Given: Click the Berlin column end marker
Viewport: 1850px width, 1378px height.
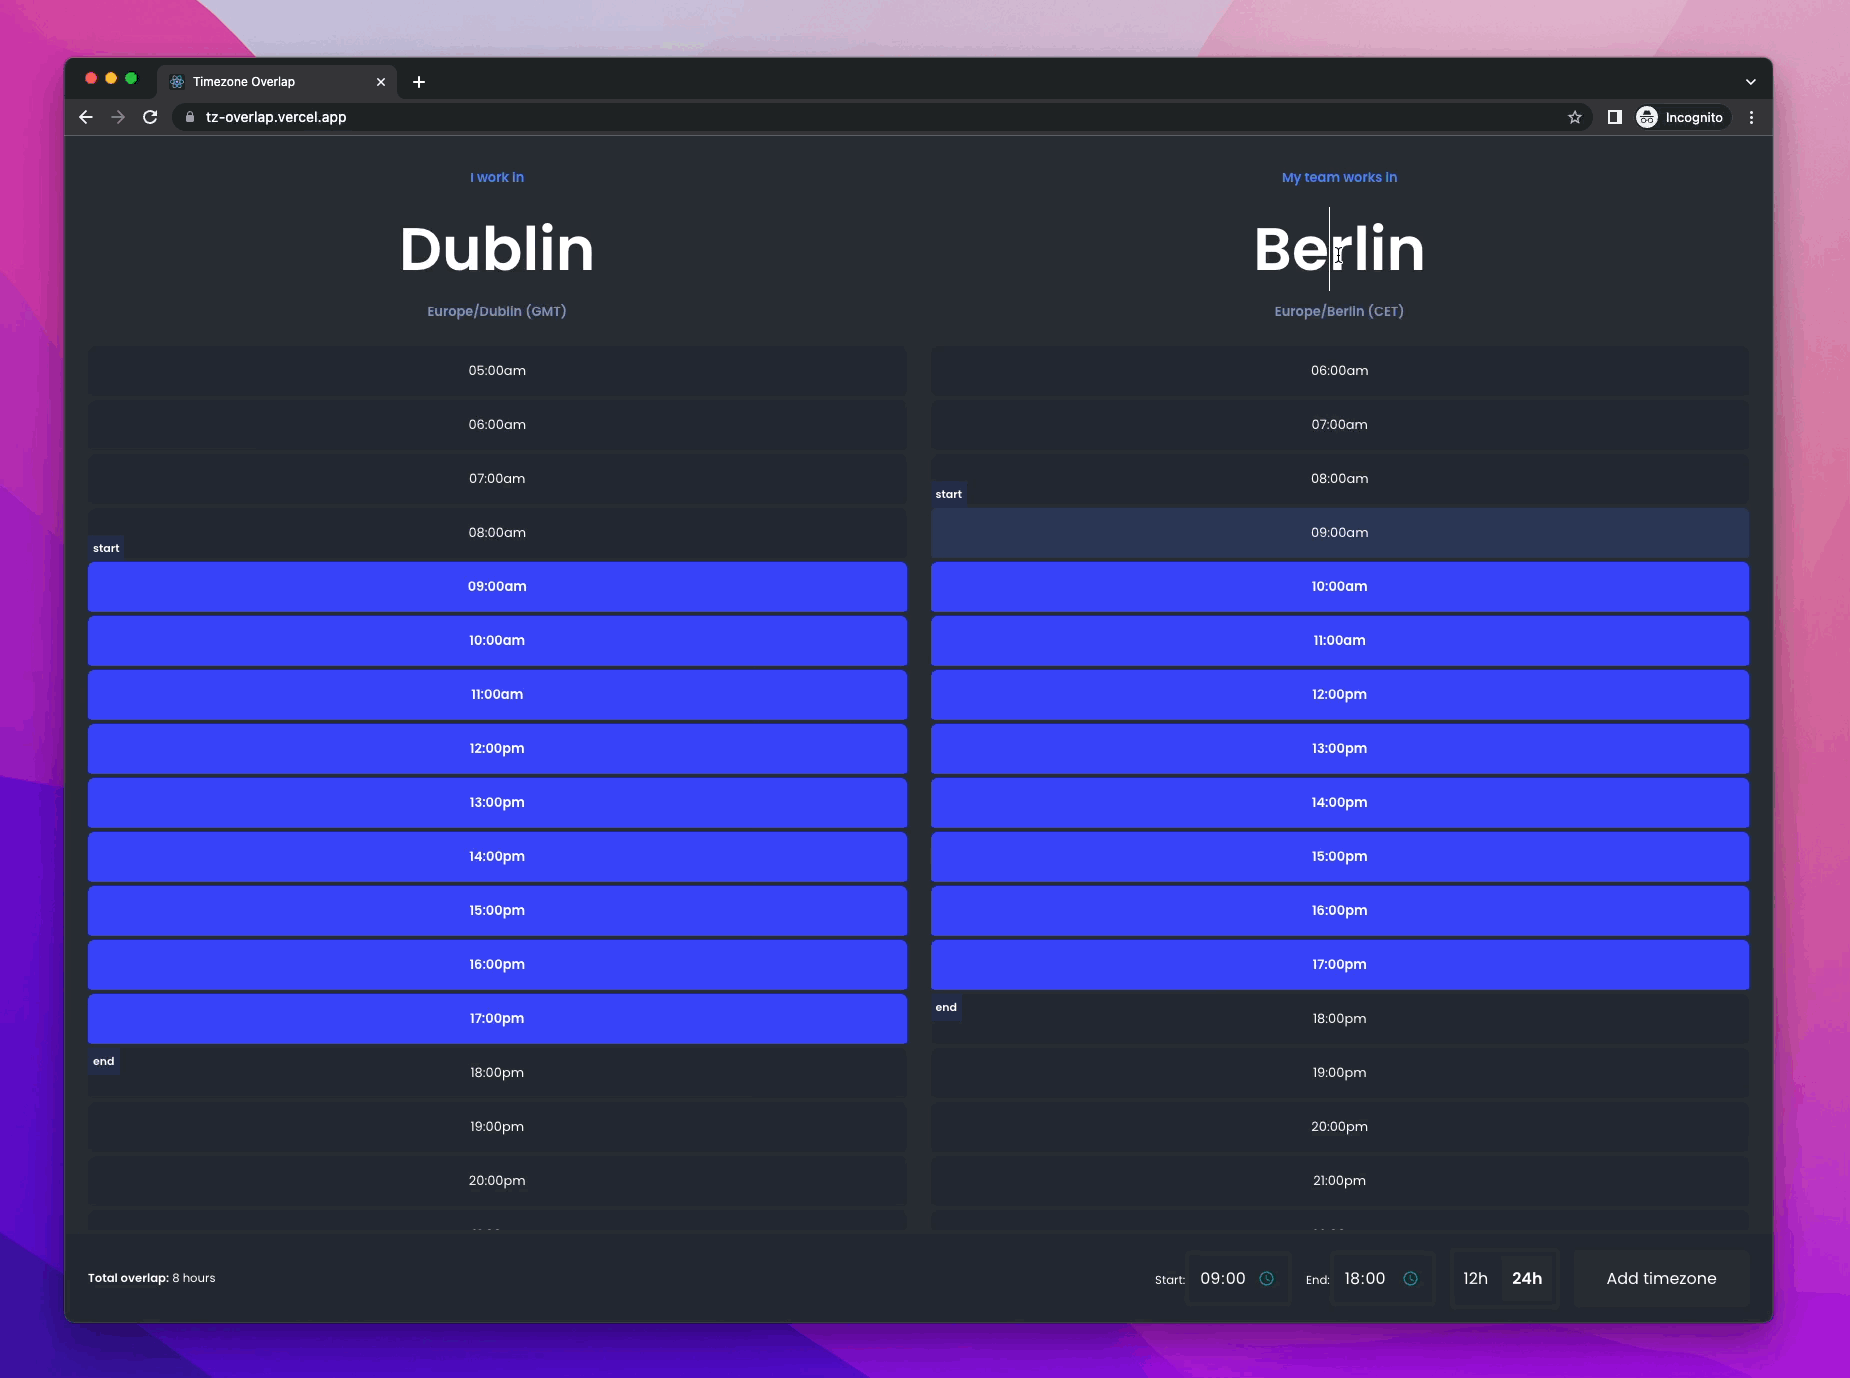Looking at the screenshot, I should pos(946,1007).
